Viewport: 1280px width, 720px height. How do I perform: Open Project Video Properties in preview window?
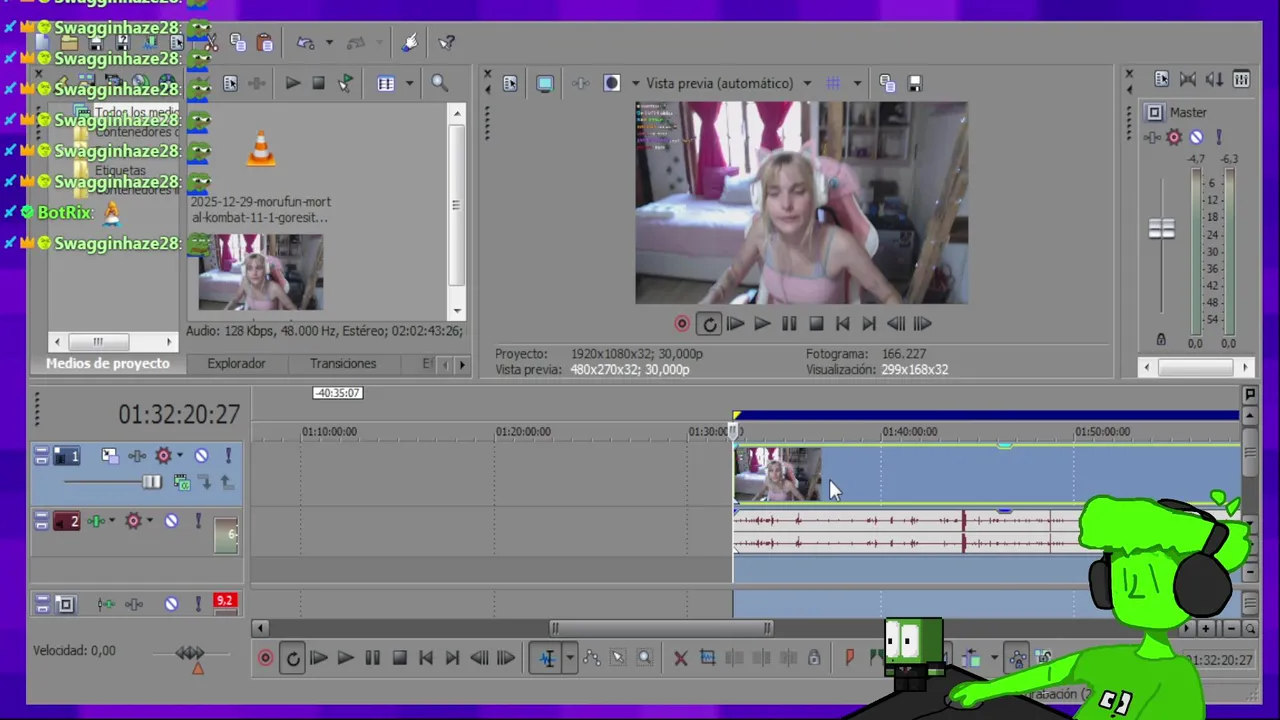tap(510, 84)
